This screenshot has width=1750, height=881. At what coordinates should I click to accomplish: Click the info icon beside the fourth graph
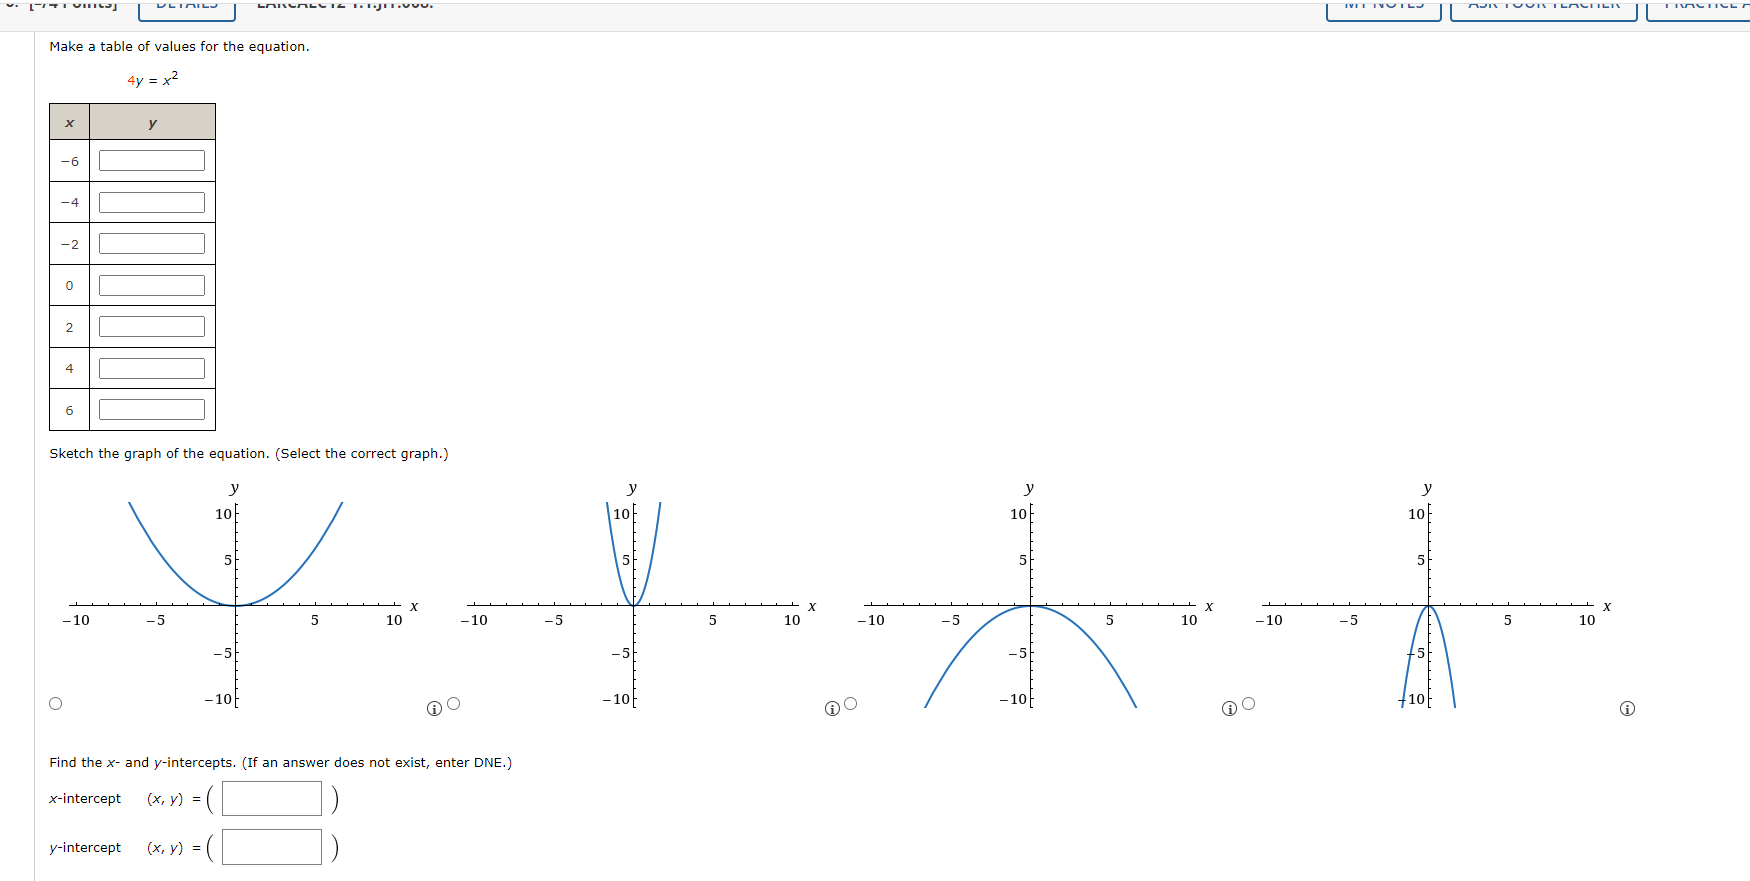tap(1626, 708)
